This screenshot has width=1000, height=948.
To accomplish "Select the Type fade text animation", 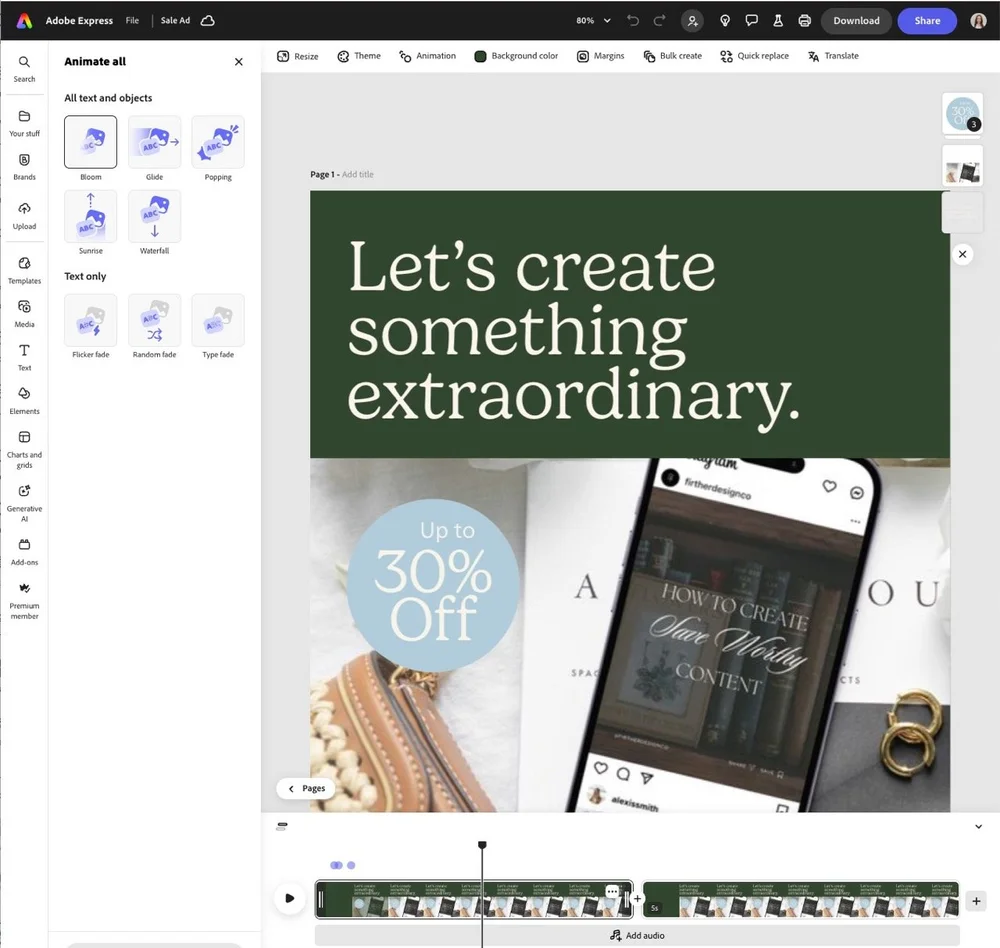I will pos(218,320).
